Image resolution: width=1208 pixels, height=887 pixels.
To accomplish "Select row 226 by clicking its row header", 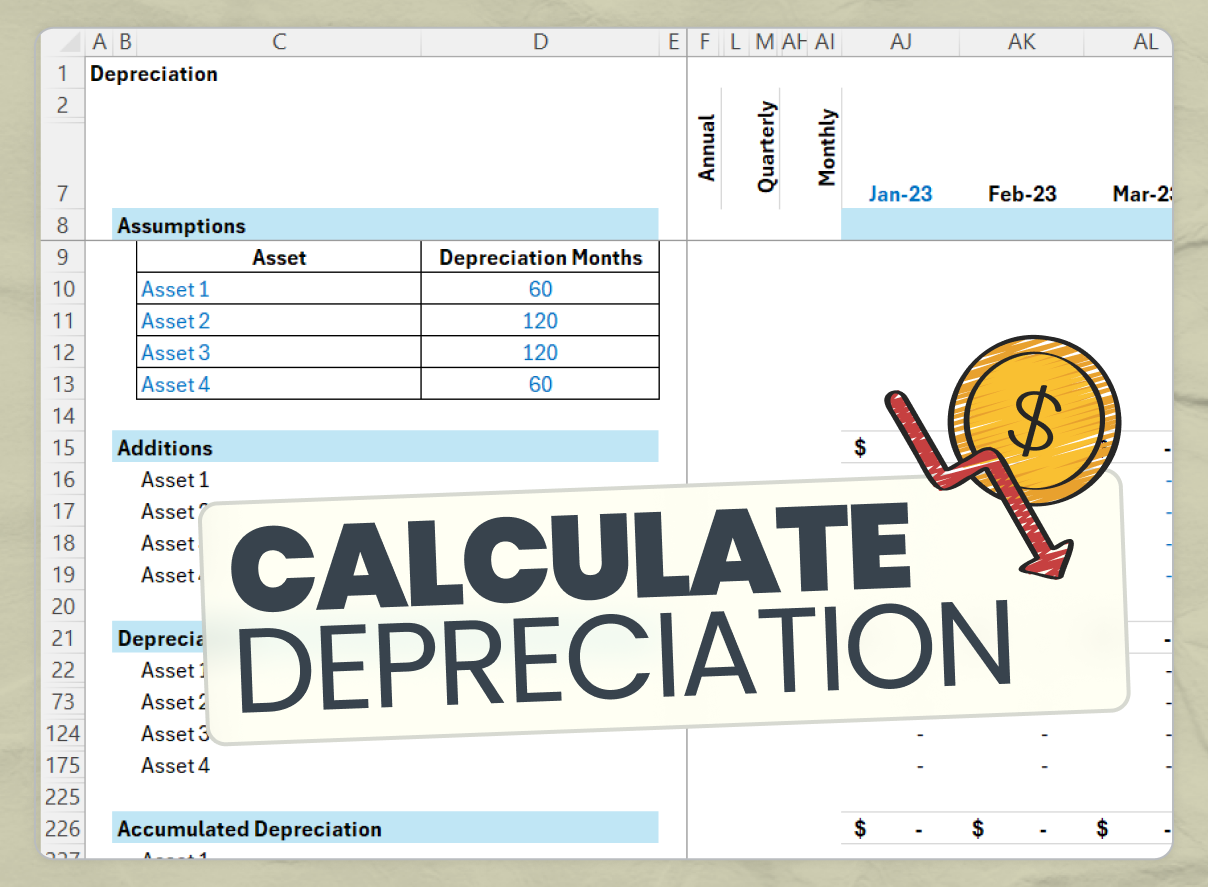I will pyautogui.click(x=63, y=829).
